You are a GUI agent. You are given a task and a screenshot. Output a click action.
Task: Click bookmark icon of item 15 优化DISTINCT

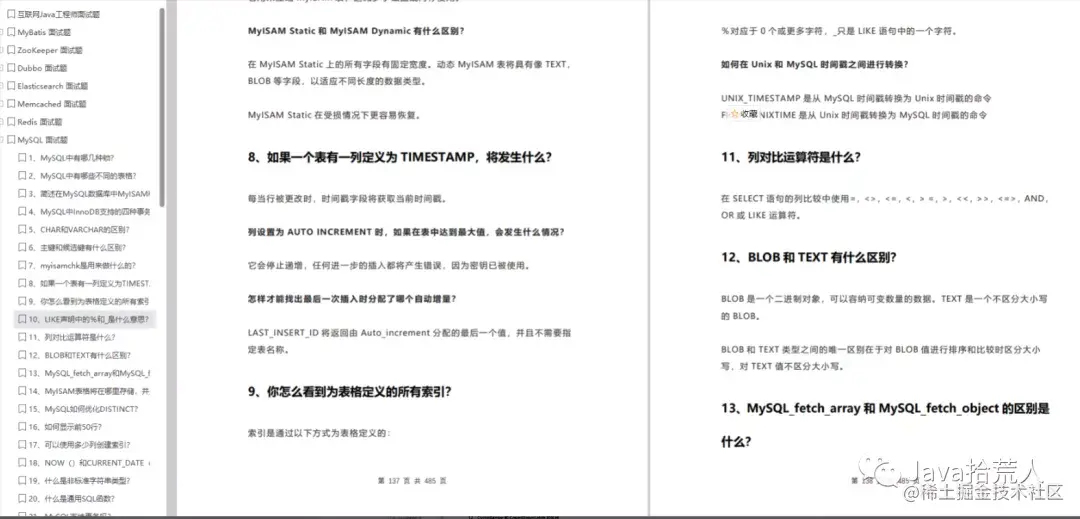coord(22,409)
